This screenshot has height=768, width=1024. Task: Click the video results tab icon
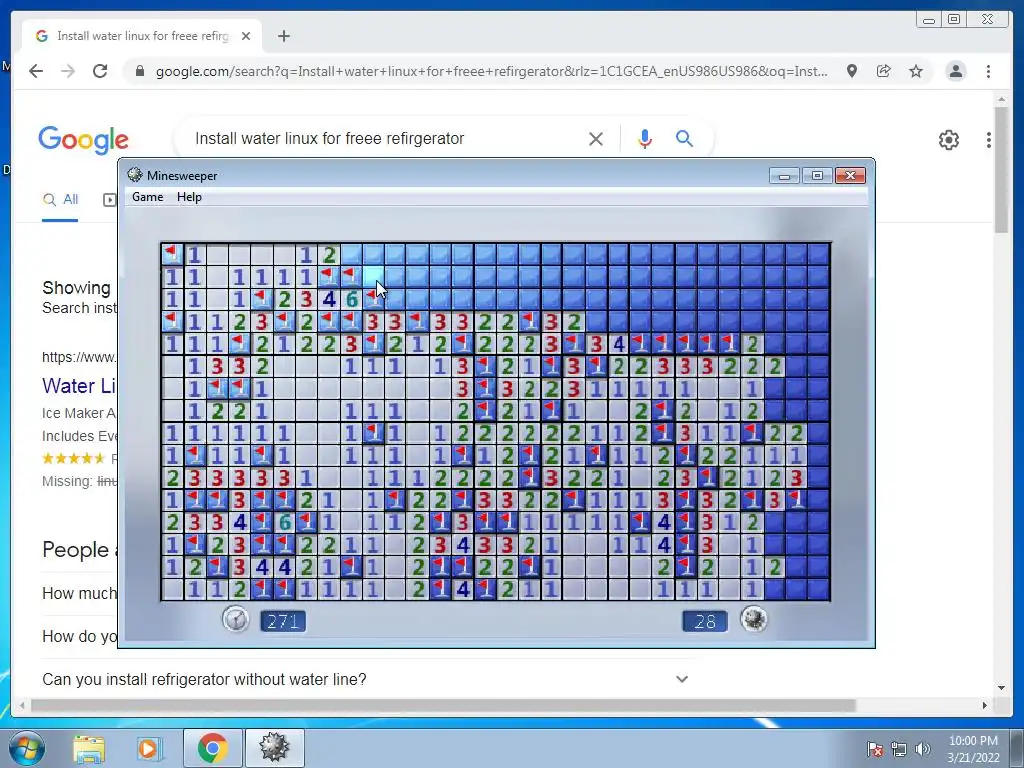coord(109,200)
